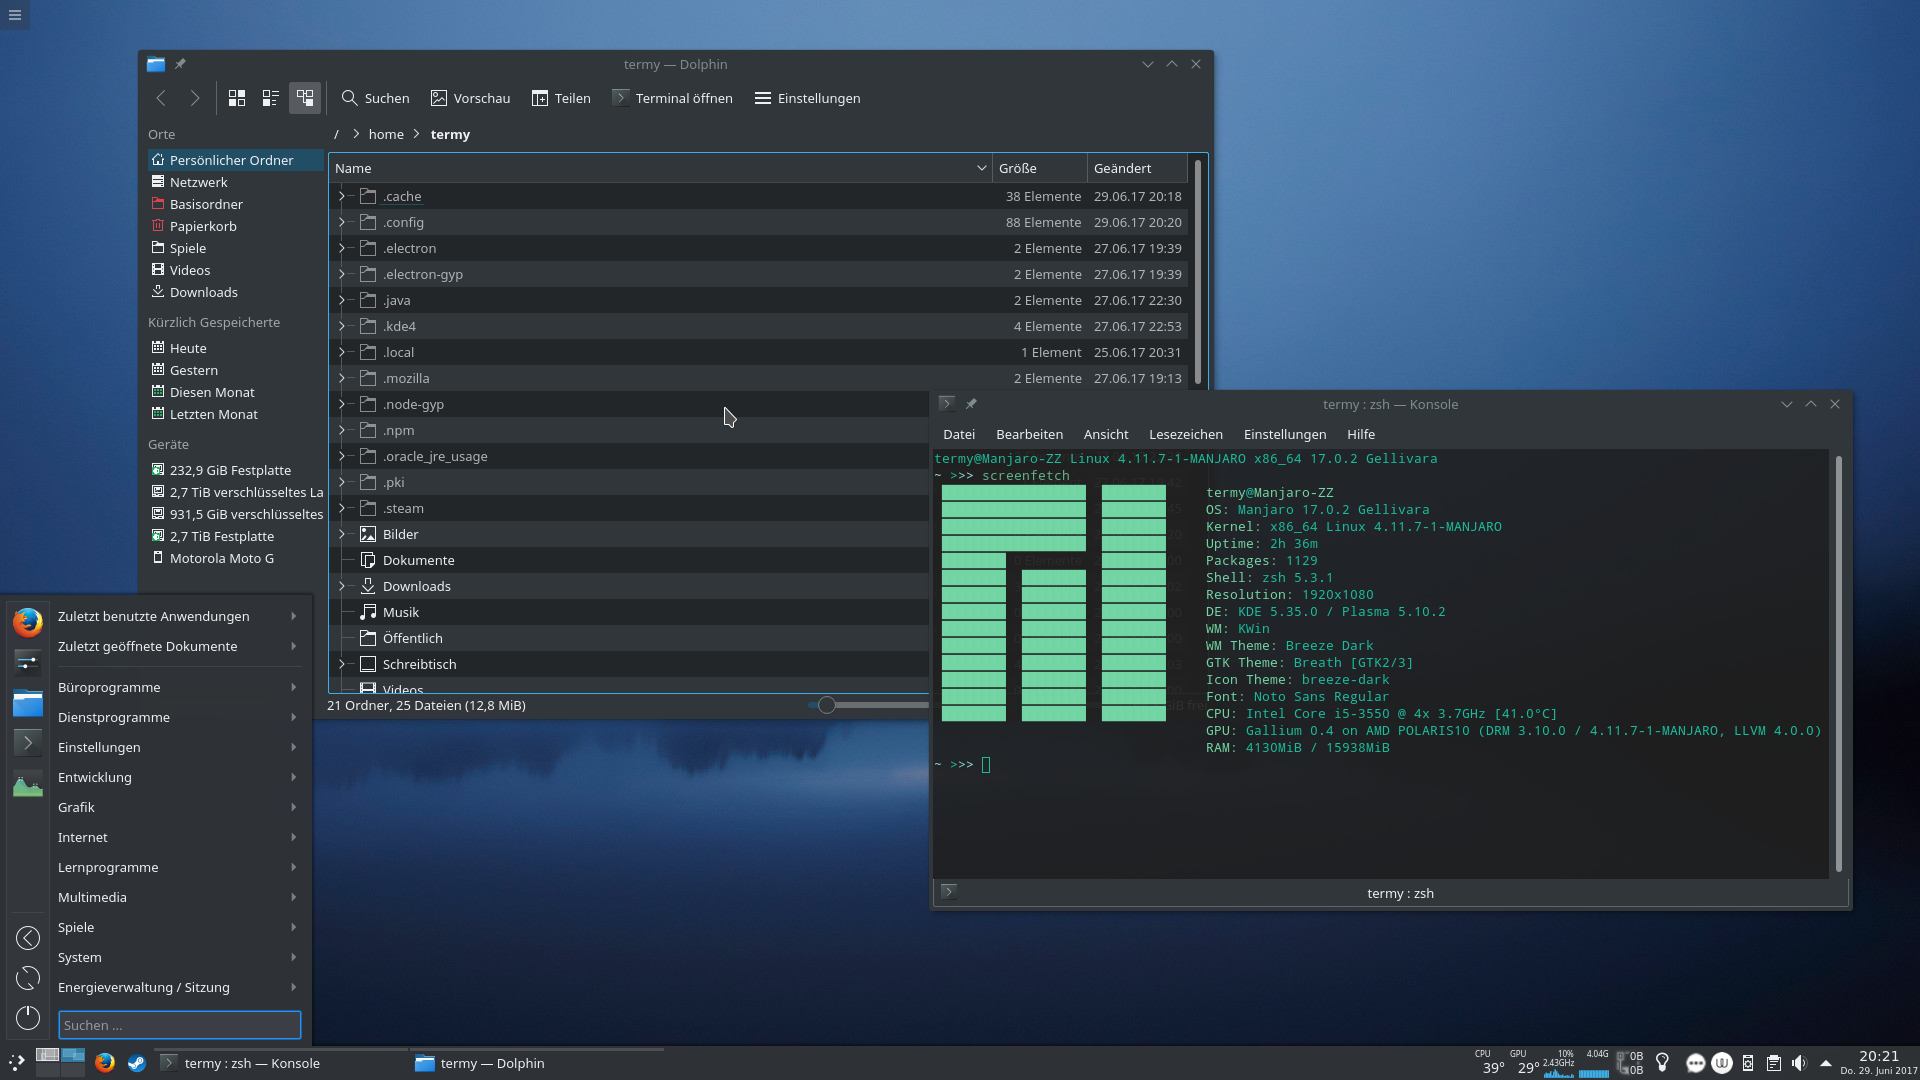The height and width of the screenshot is (1080, 1920).
Task: Go back with Dolphin's back arrow
Action: point(161,98)
